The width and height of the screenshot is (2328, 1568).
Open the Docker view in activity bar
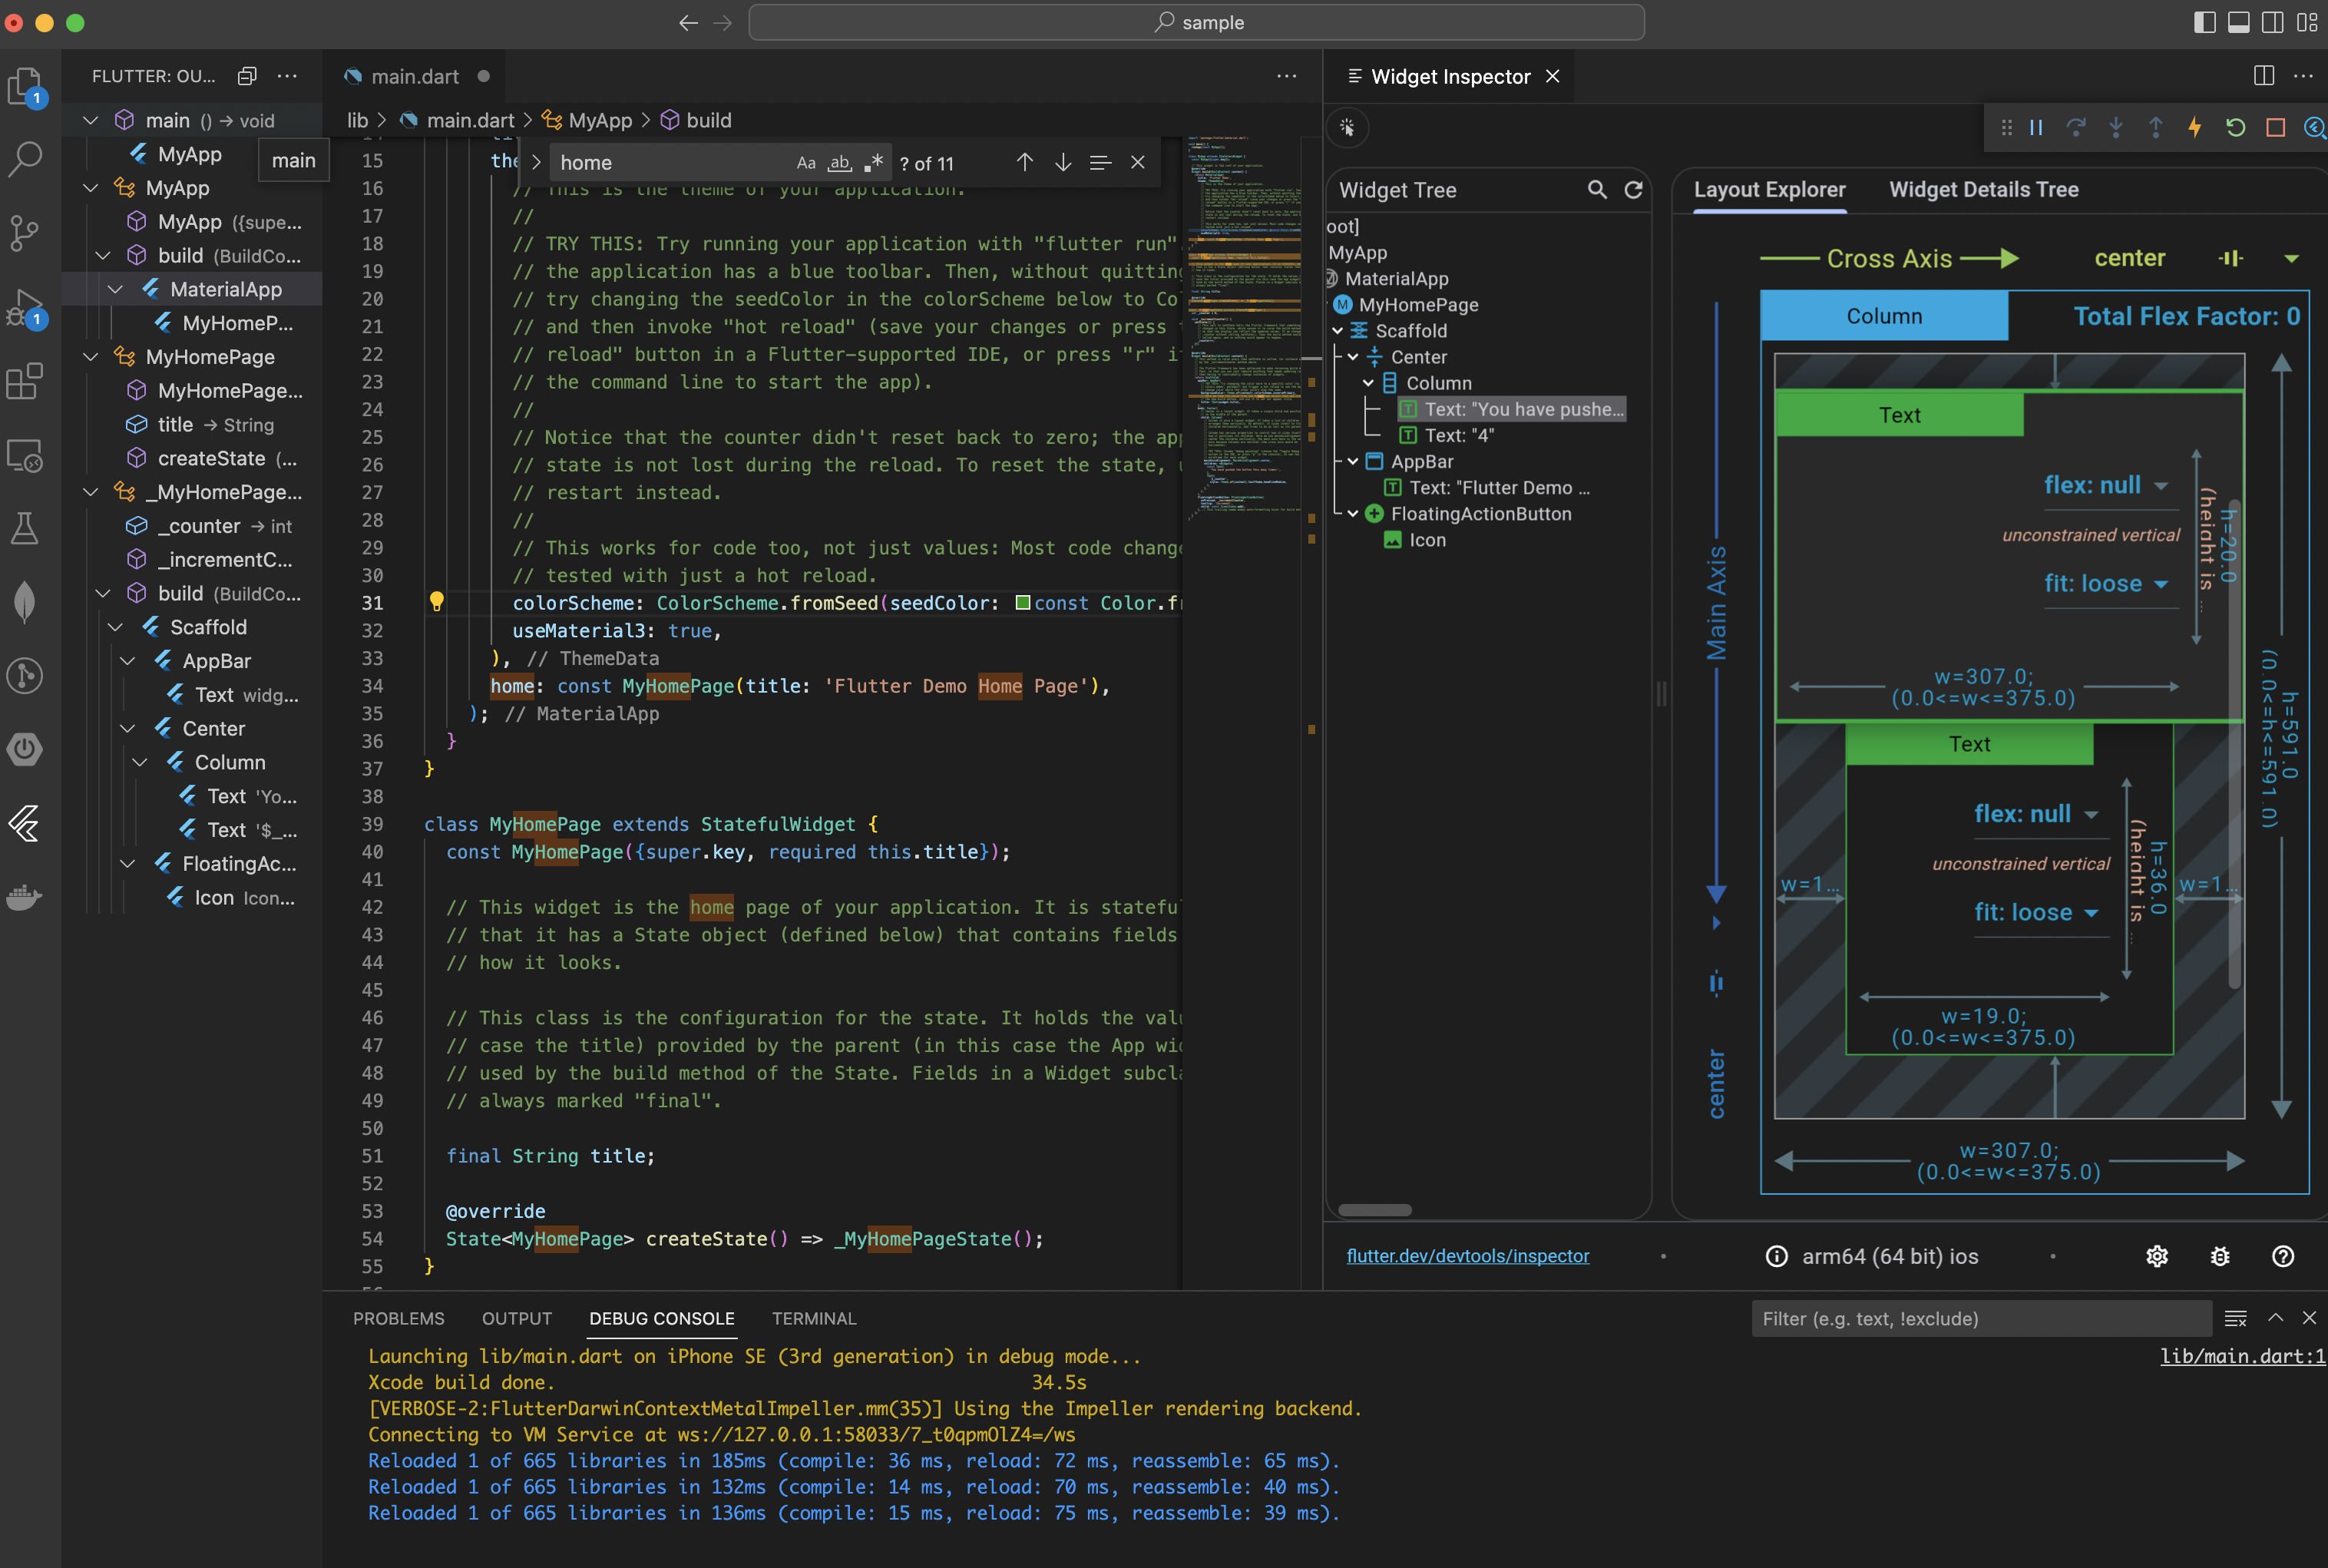(25, 897)
